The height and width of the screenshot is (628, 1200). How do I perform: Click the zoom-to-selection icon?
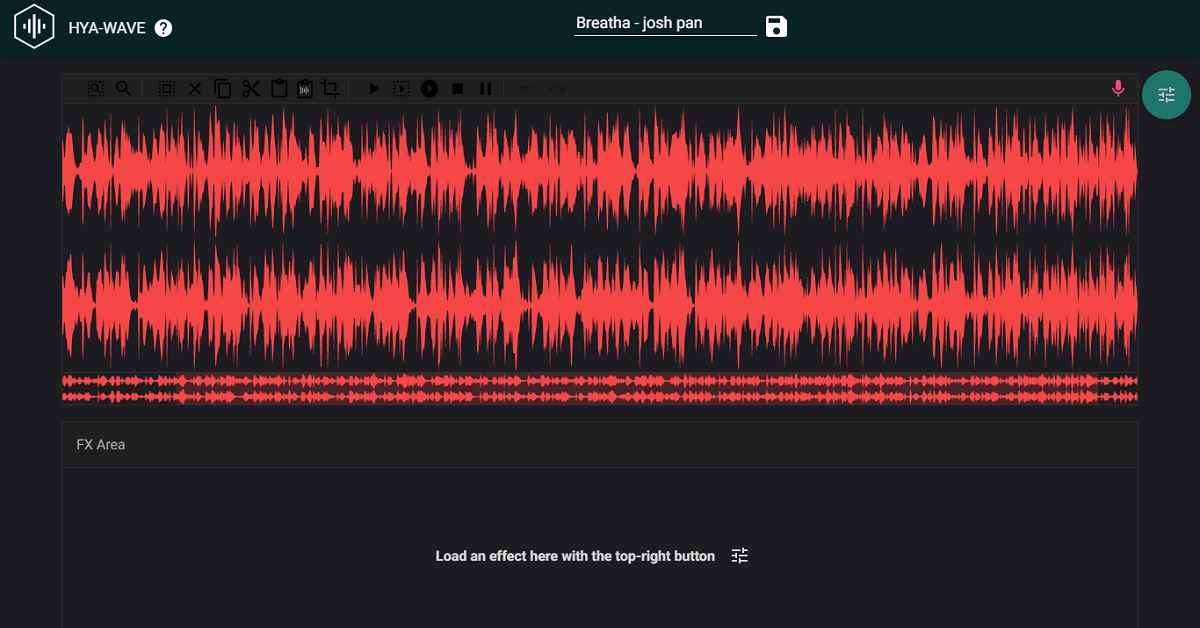click(x=95, y=89)
